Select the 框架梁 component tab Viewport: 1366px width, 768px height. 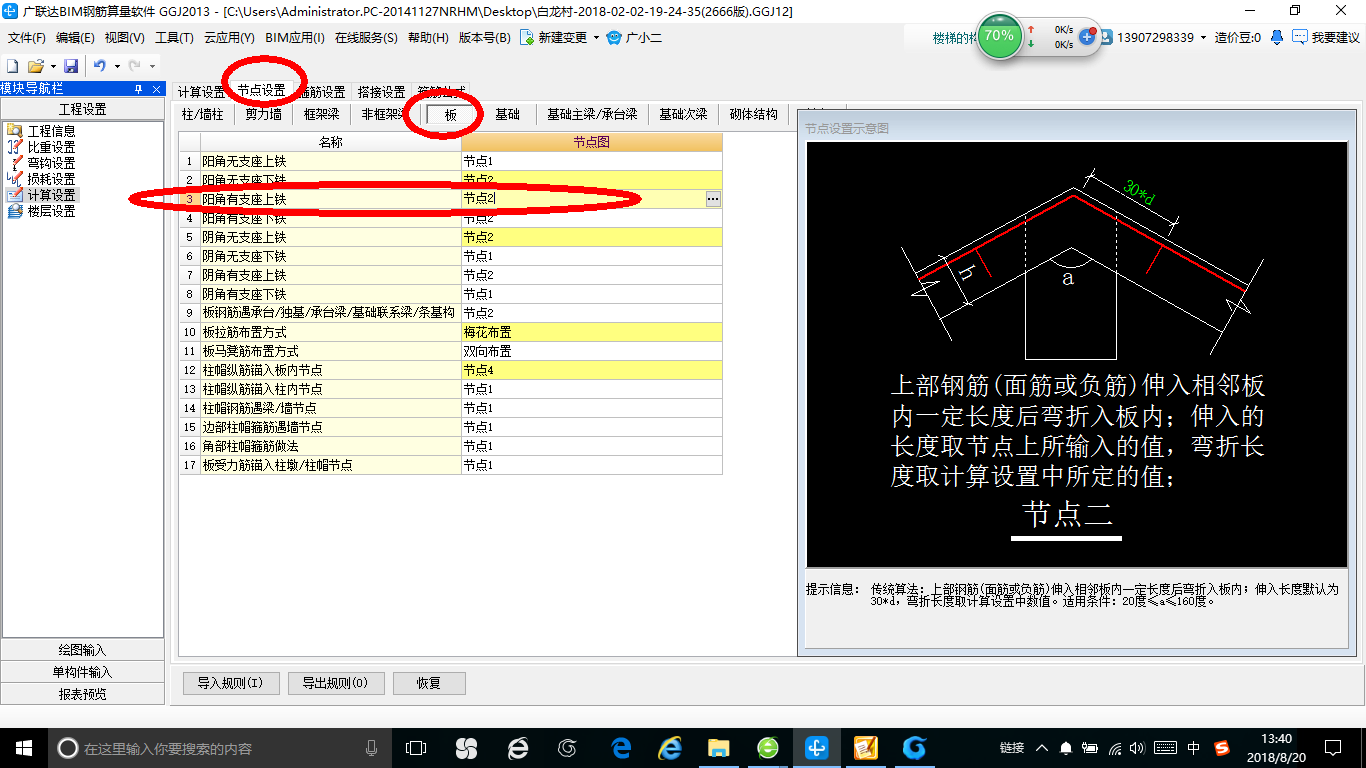click(x=321, y=114)
